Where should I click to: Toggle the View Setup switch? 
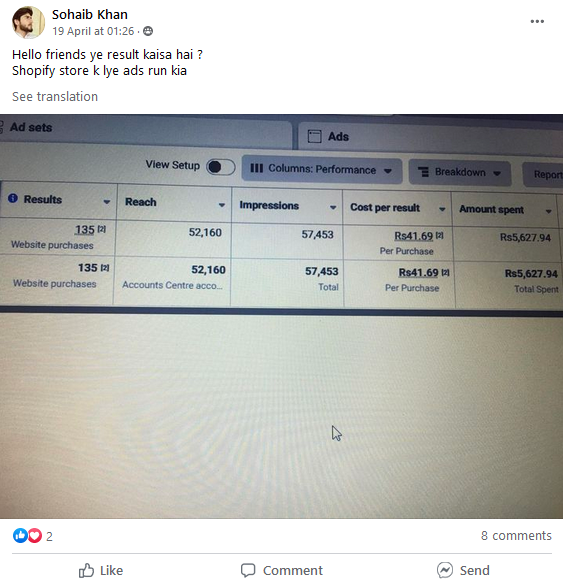[x=221, y=167]
